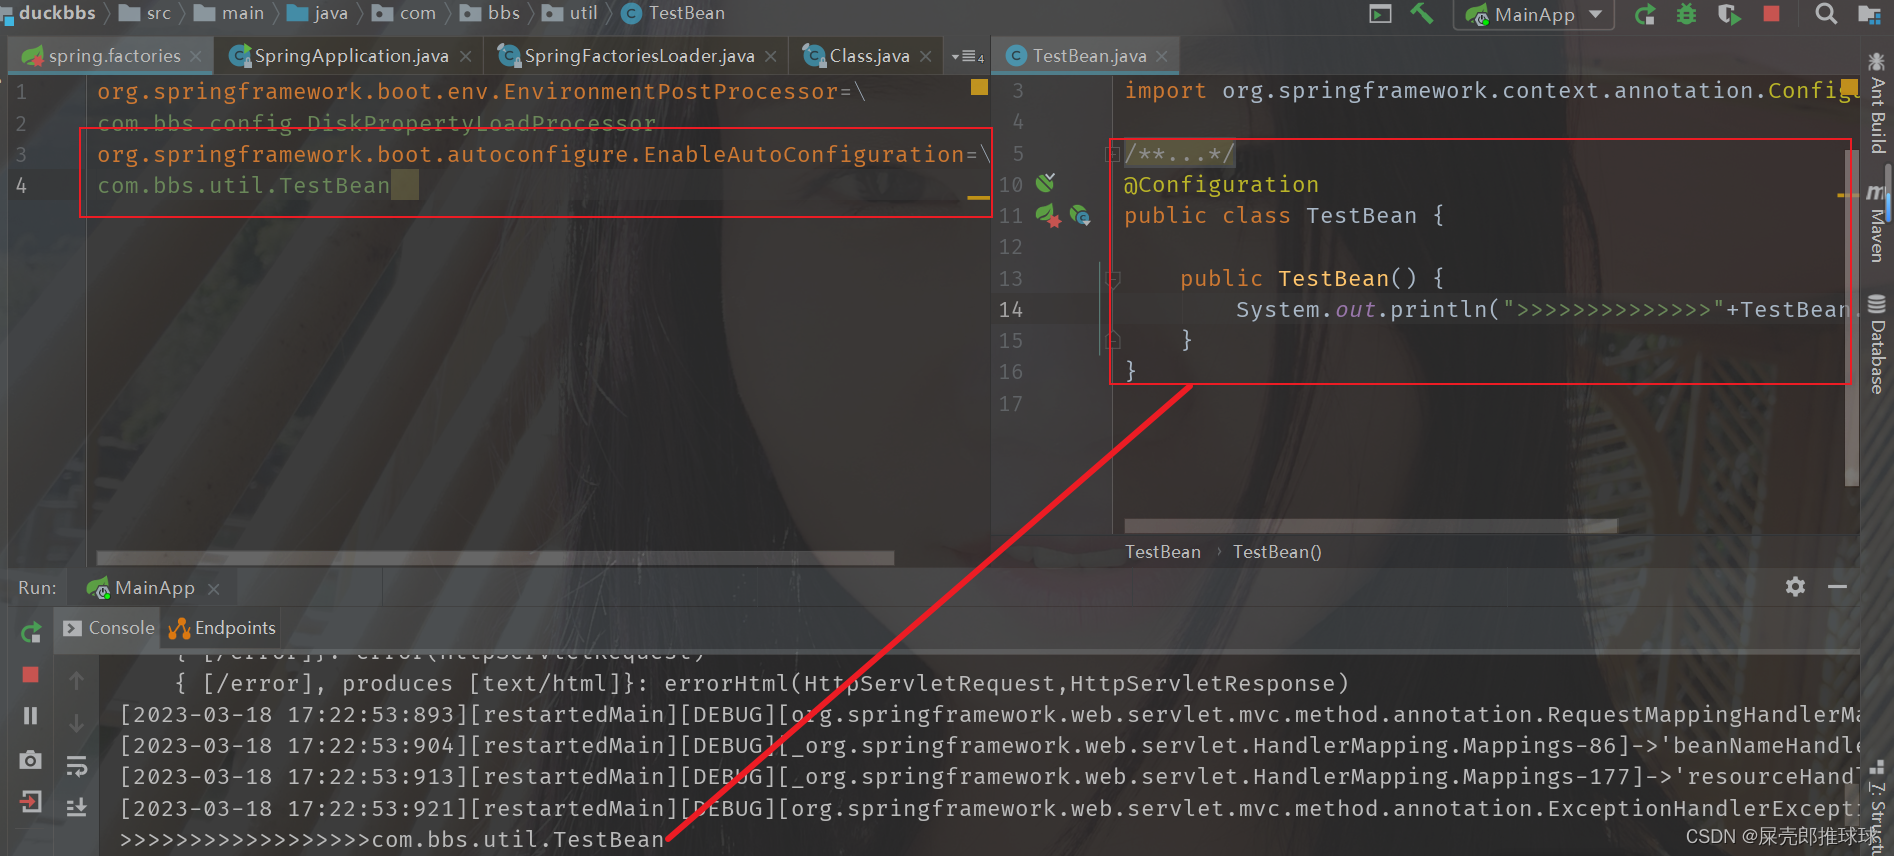Click bbs package in breadcrumb
The image size is (1894, 856).
pyautogui.click(x=490, y=13)
